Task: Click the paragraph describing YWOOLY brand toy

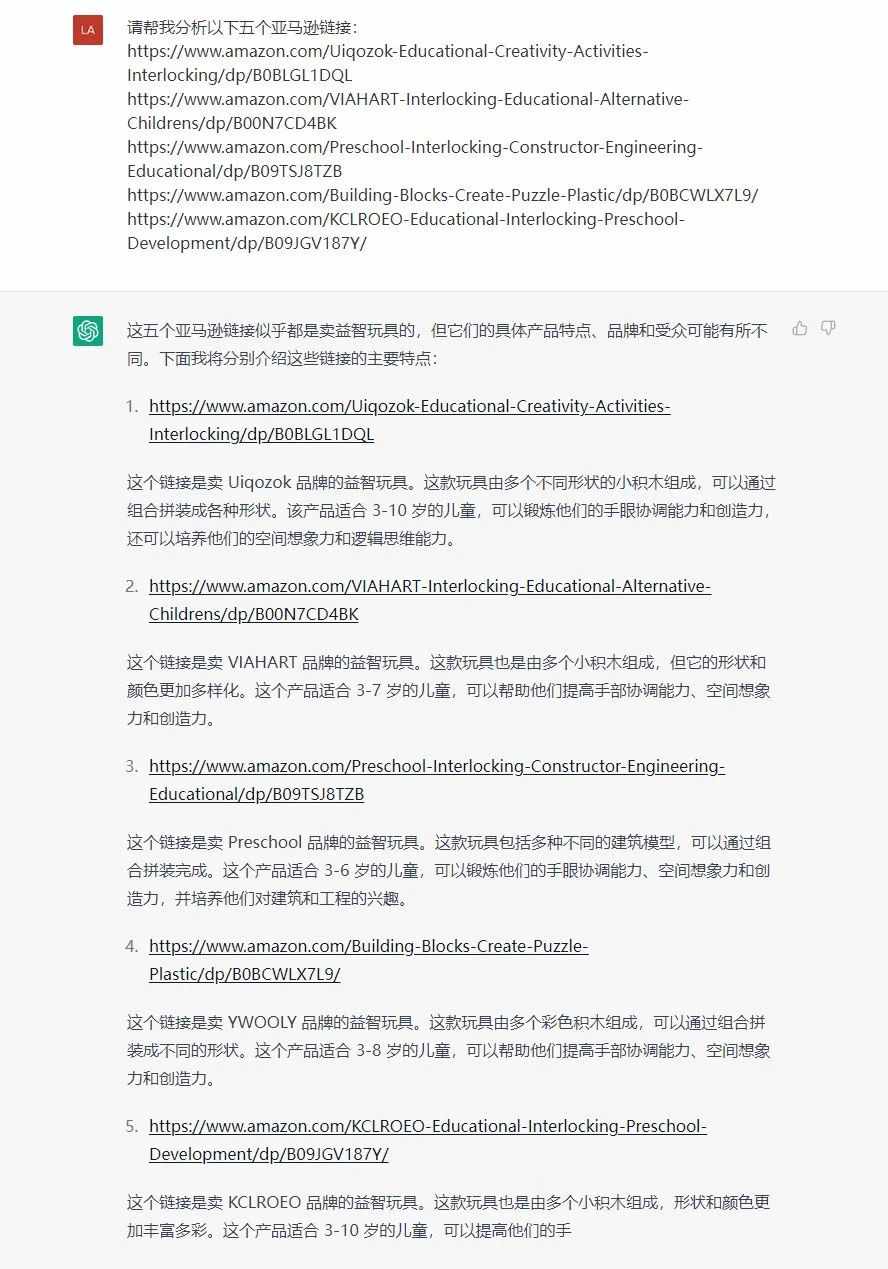Action: point(449,1050)
